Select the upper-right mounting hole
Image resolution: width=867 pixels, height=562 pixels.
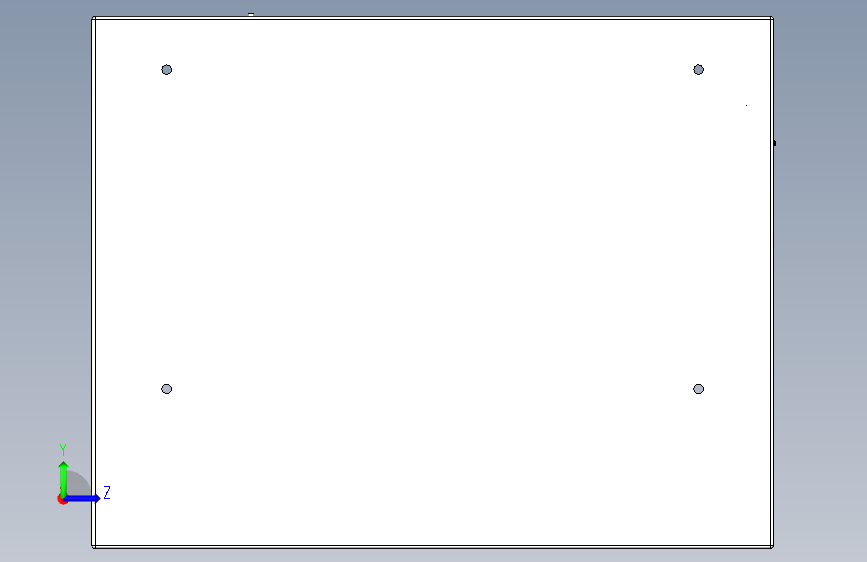click(698, 70)
